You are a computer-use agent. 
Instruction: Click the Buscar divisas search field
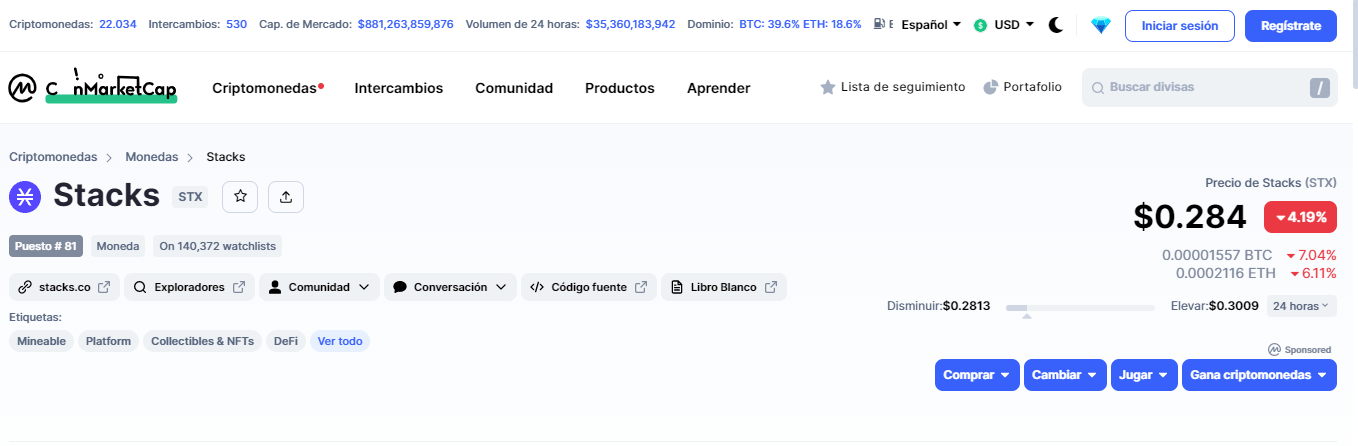1210,88
